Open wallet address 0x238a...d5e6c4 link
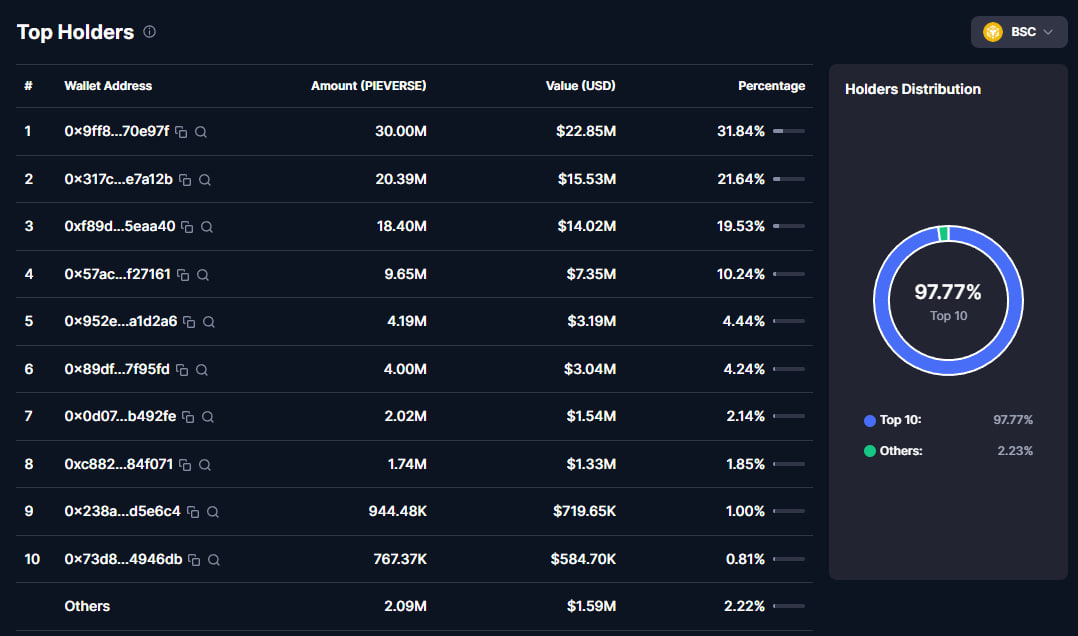1078x636 pixels. click(x=122, y=512)
